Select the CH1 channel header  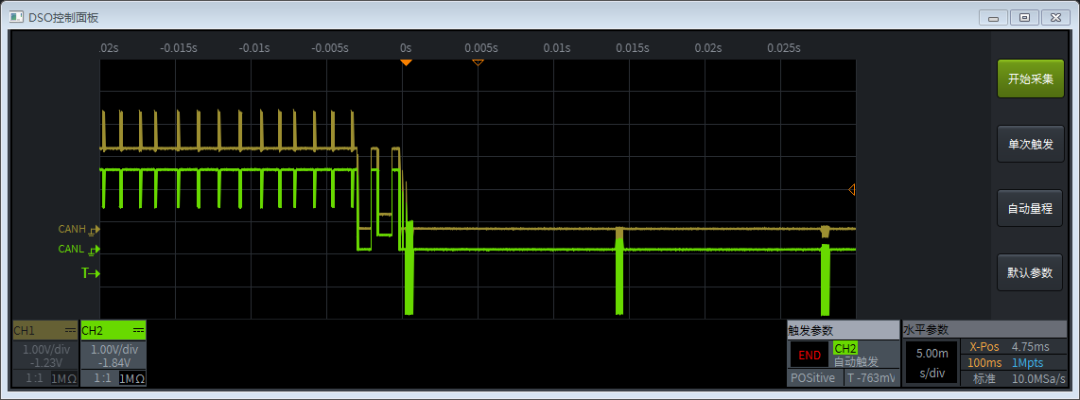click(45, 331)
